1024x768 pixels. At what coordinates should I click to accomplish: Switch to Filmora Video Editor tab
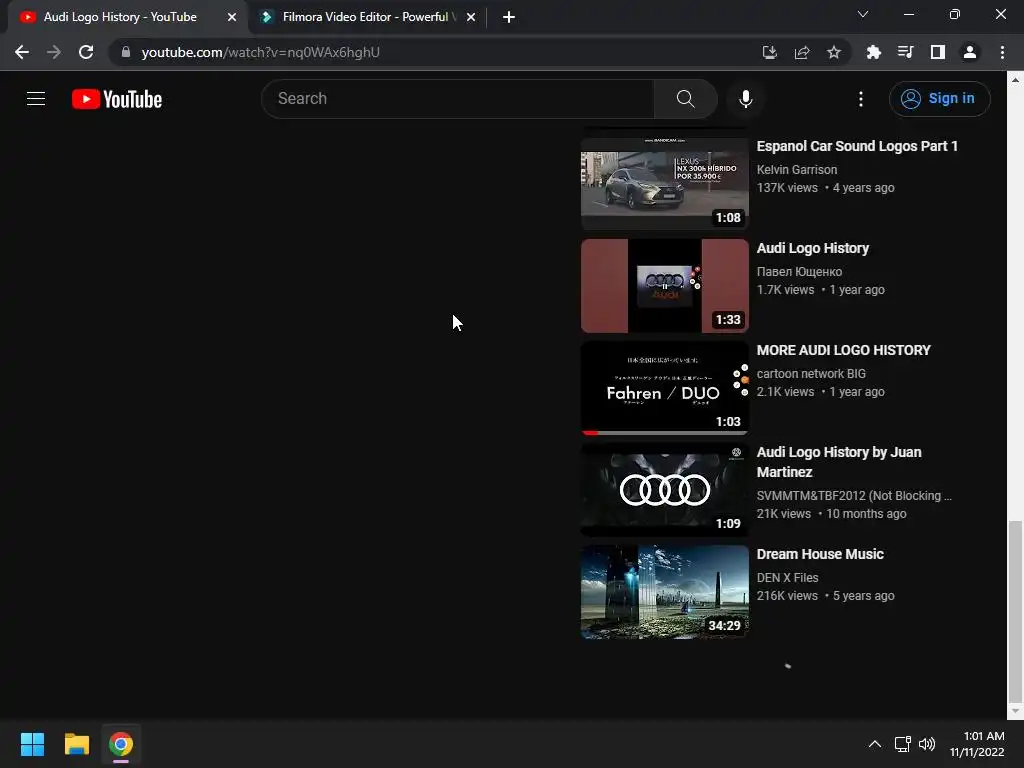point(369,17)
